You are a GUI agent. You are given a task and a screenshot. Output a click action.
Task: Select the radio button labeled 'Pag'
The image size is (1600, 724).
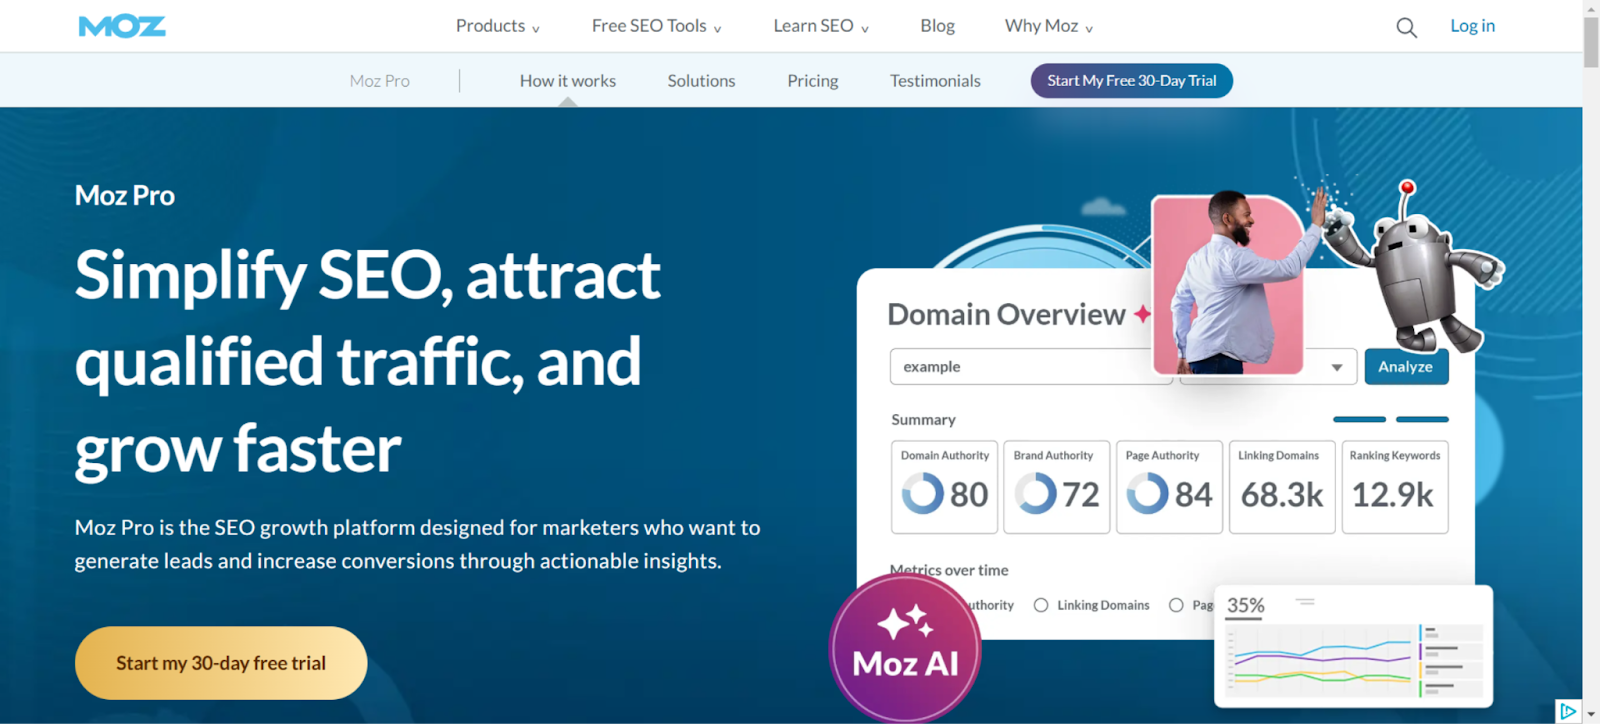tap(1176, 605)
